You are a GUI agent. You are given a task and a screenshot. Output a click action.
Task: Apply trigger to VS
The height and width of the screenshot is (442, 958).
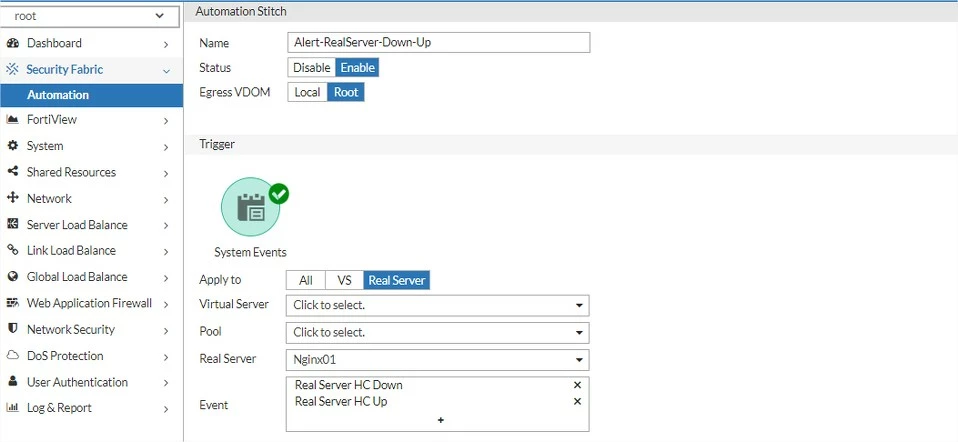345,281
